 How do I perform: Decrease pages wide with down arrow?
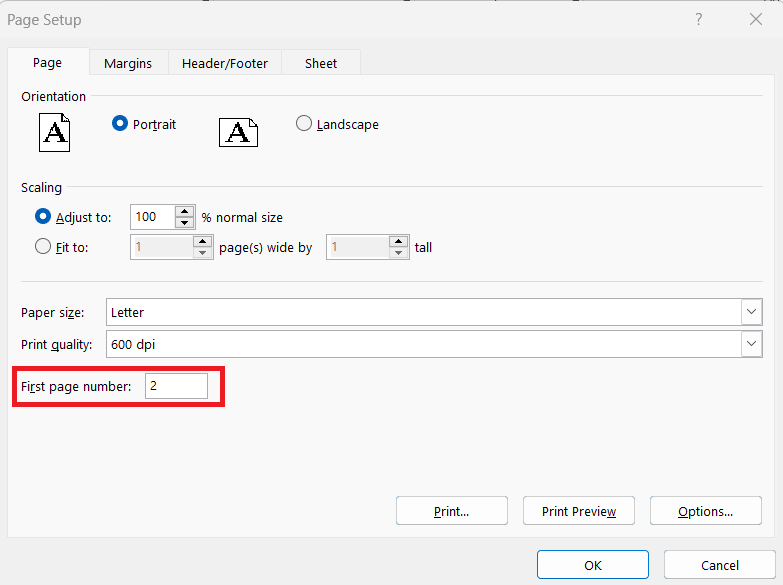[x=203, y=253]
